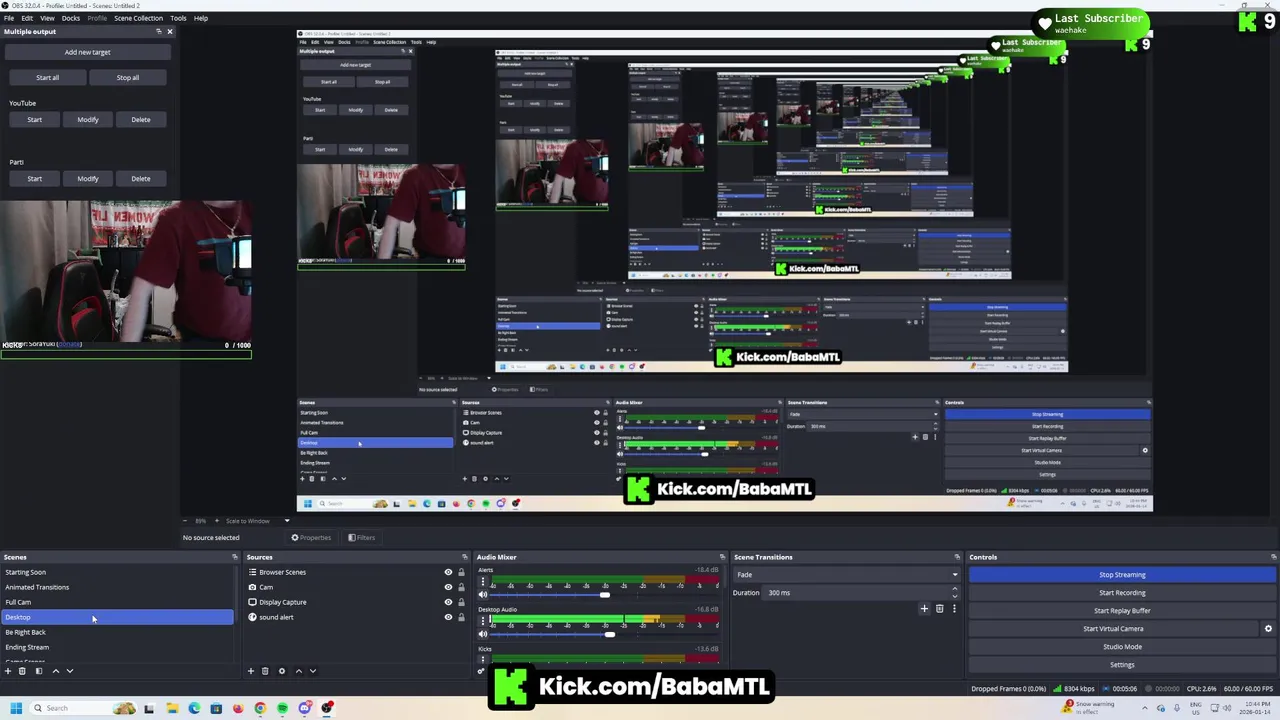Float the Multiple output dock pop-out icon
Screen dimensions: 1280x720
[x=158, y=31]
